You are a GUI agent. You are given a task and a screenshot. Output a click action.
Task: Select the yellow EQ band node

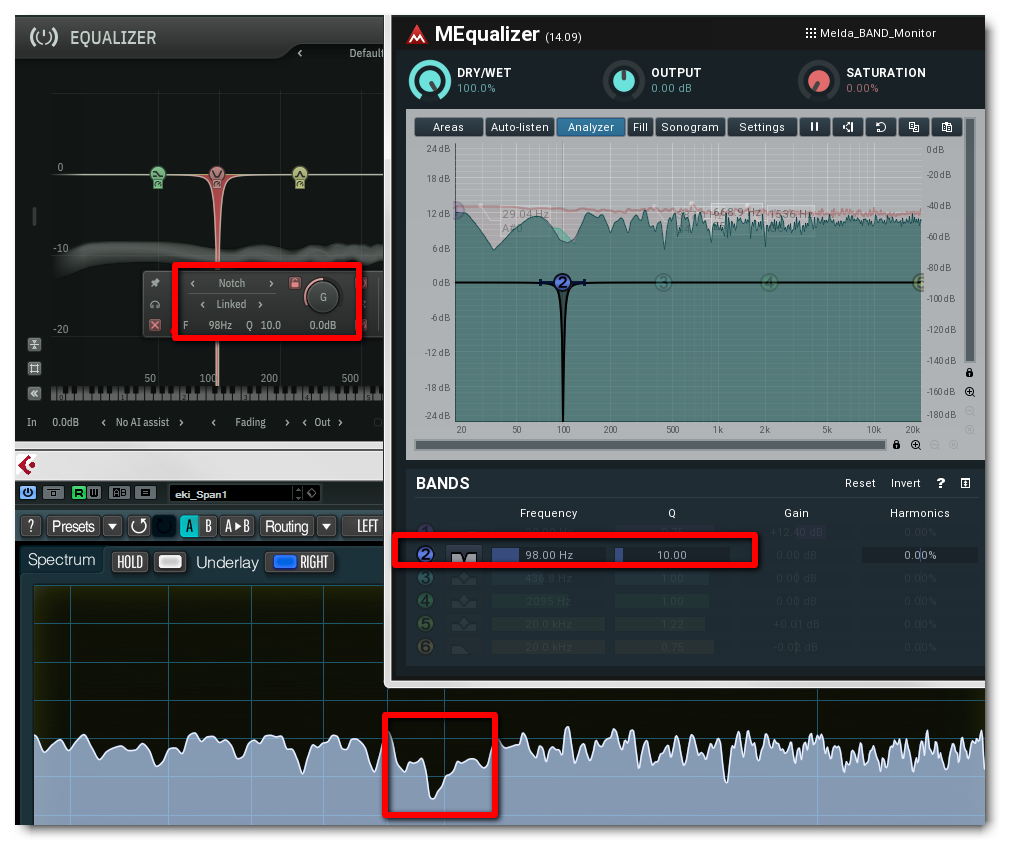tap(299, 176)
